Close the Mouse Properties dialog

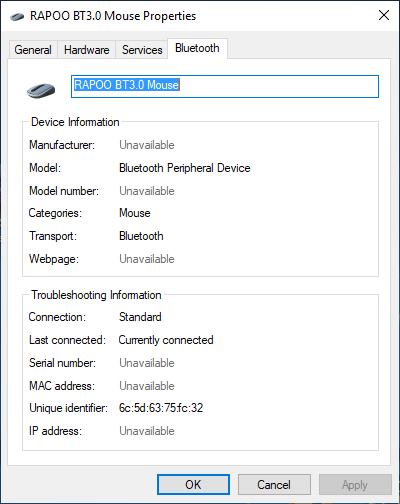pyautogui.click(x=384, y=15)
